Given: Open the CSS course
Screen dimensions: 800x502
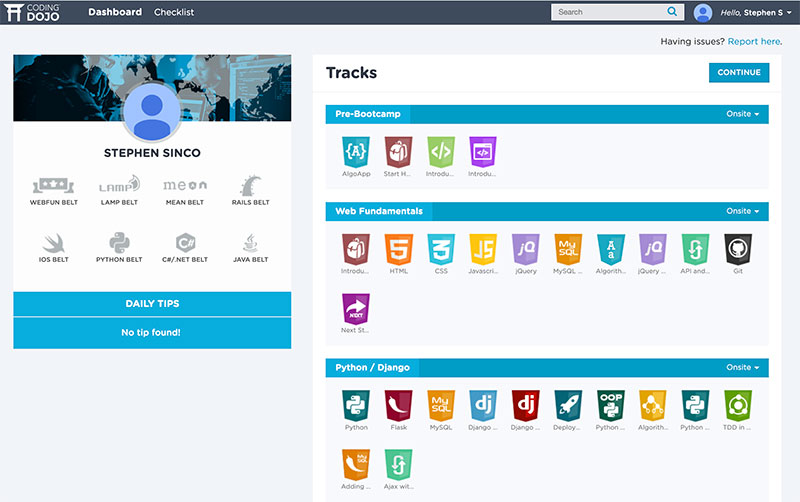Looking at the screenshot, I should (441, 249).
